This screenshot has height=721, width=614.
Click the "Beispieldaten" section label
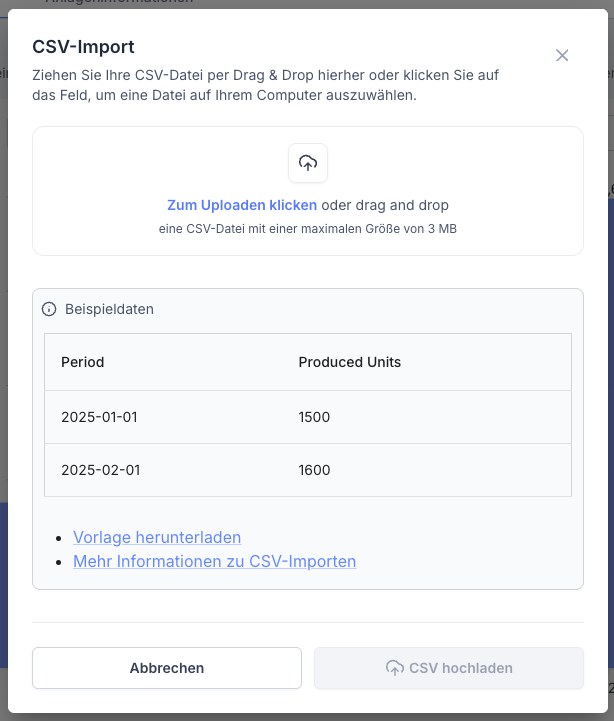109,309
